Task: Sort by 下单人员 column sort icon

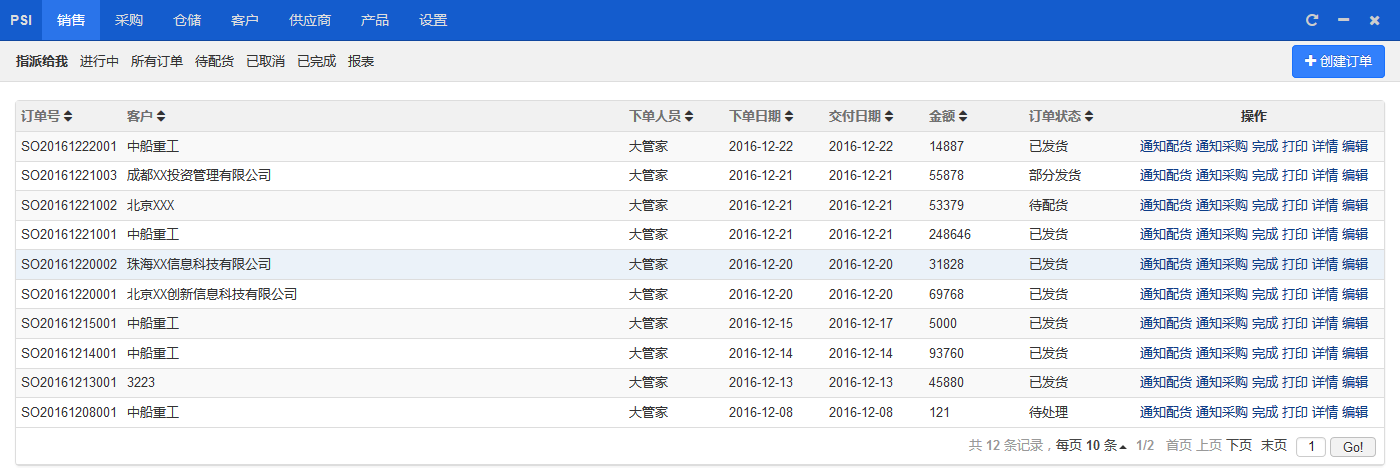Action: [689, 117]
